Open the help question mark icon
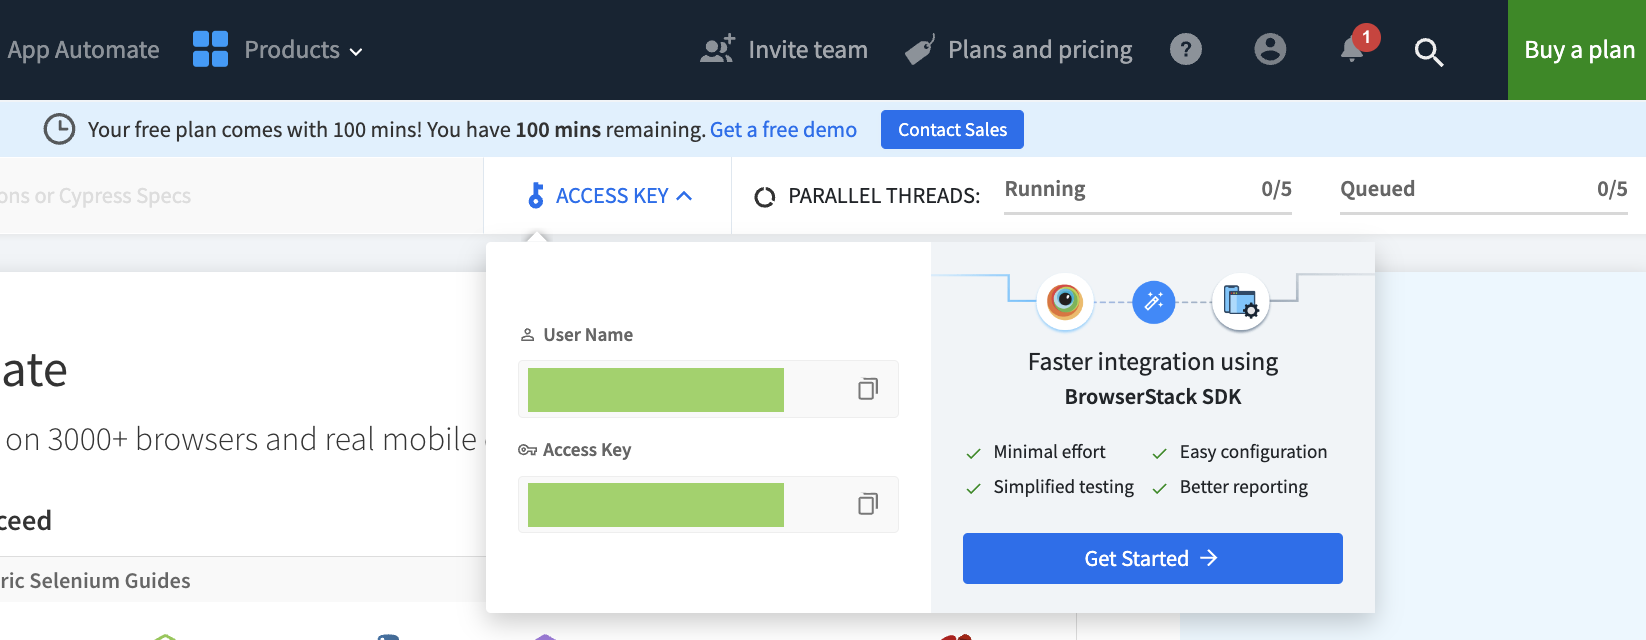The width and height of the screenshot is (1646, 640). (1186, 49)
